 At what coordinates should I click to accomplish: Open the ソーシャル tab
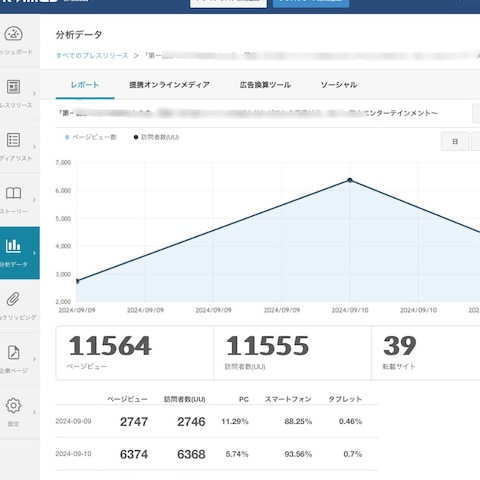(x=339, y=85)
